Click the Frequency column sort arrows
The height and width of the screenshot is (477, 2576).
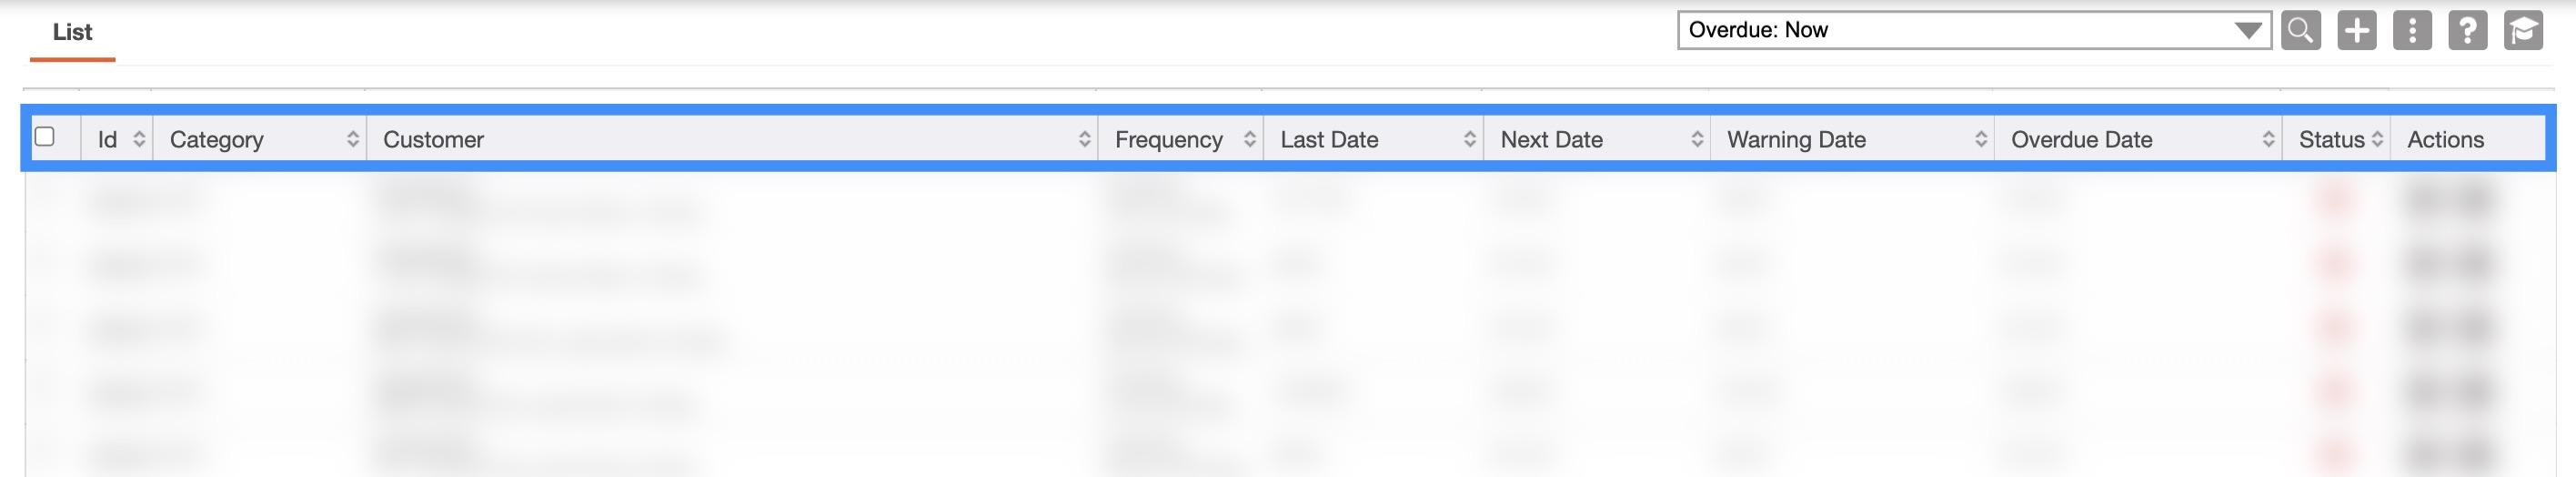[1250, 139]
